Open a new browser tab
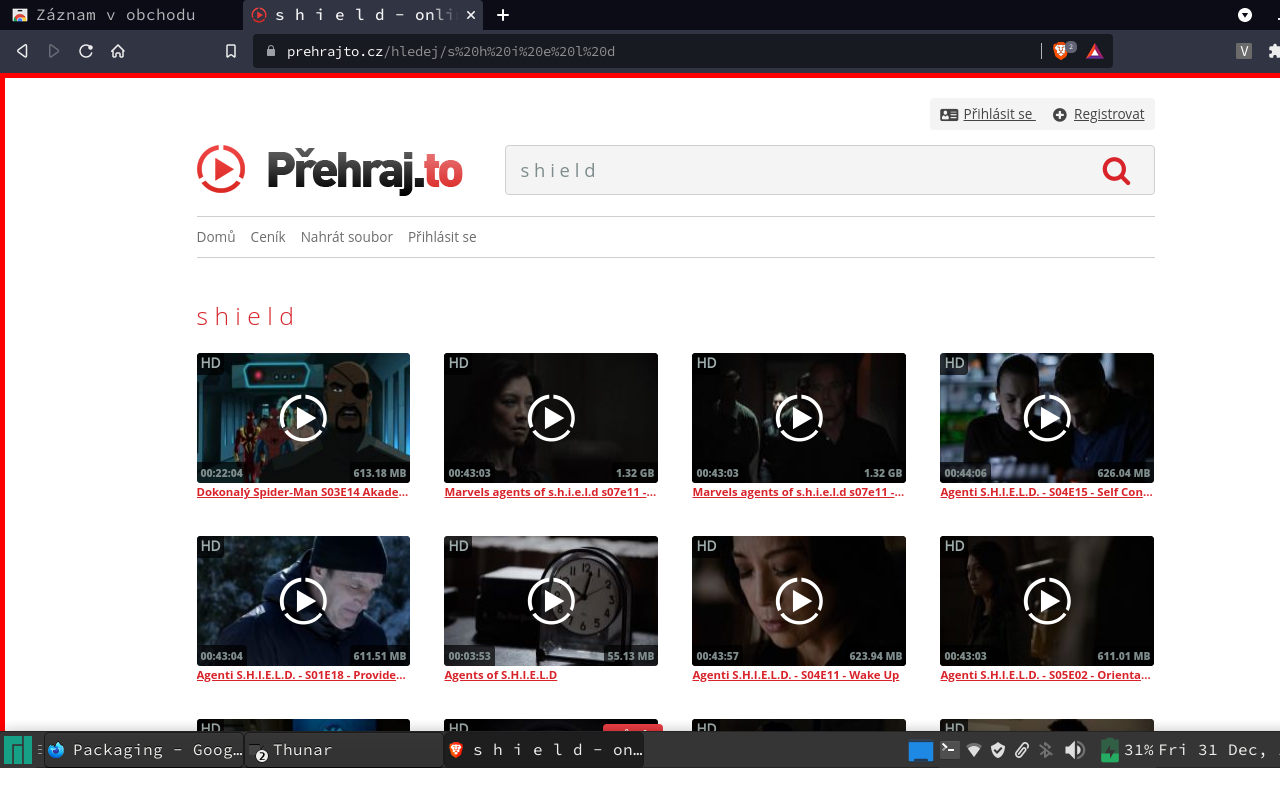This screenshot has height=800, width=1280. point(503,15)
